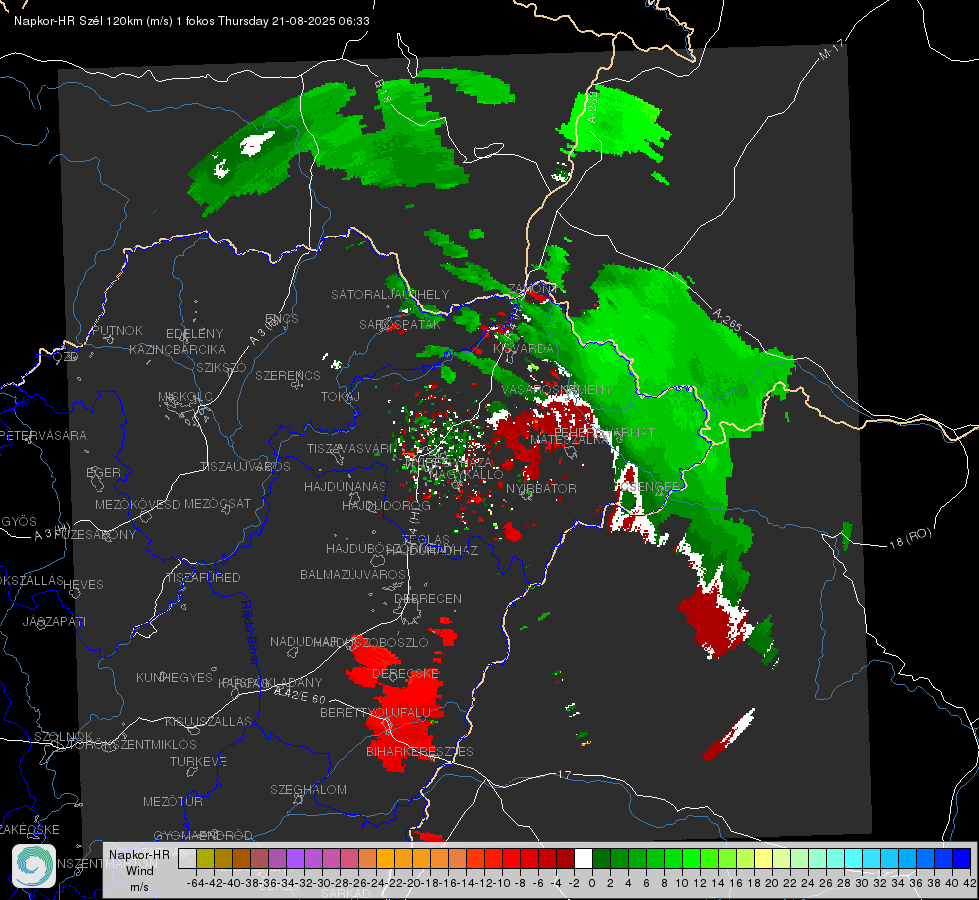The height and width of the screenshot is (900, 979).
Task: Click the BALMAZÚJVÁROS label
Action: pyautogui.click(x=353, y=574)
